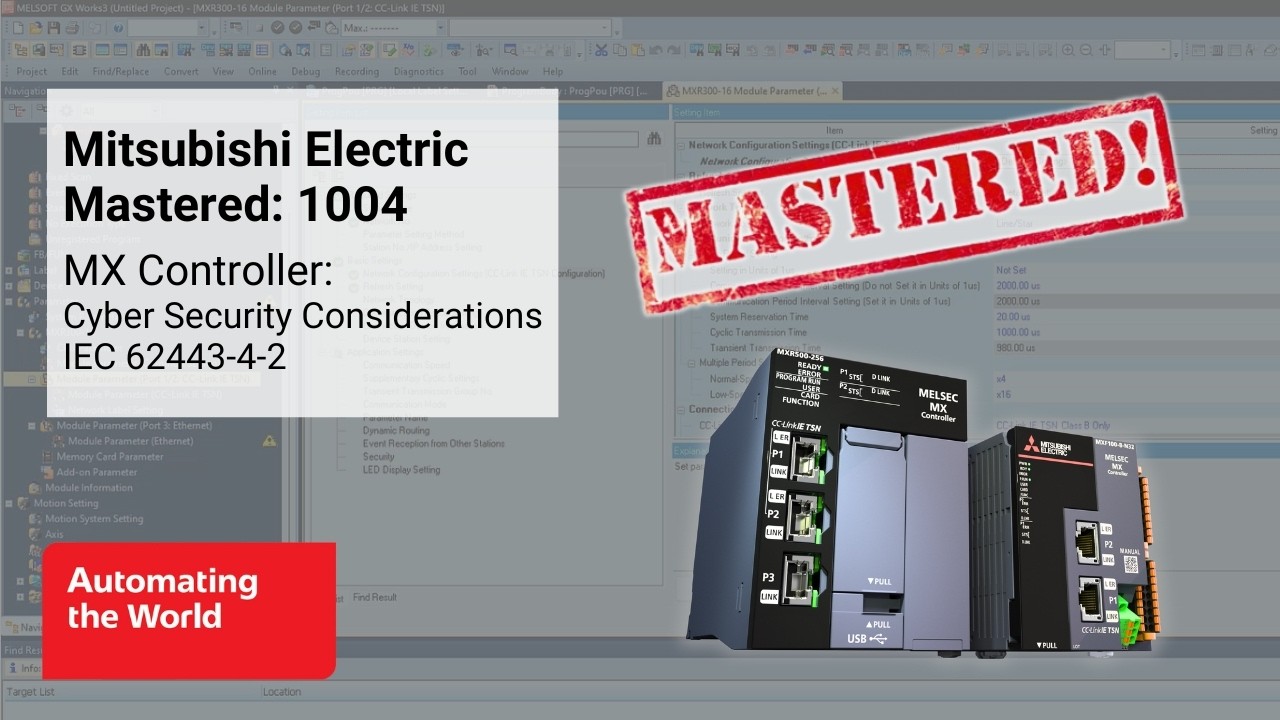Click the cloud icon left of Max field
1280x720 pixels.
331,27
